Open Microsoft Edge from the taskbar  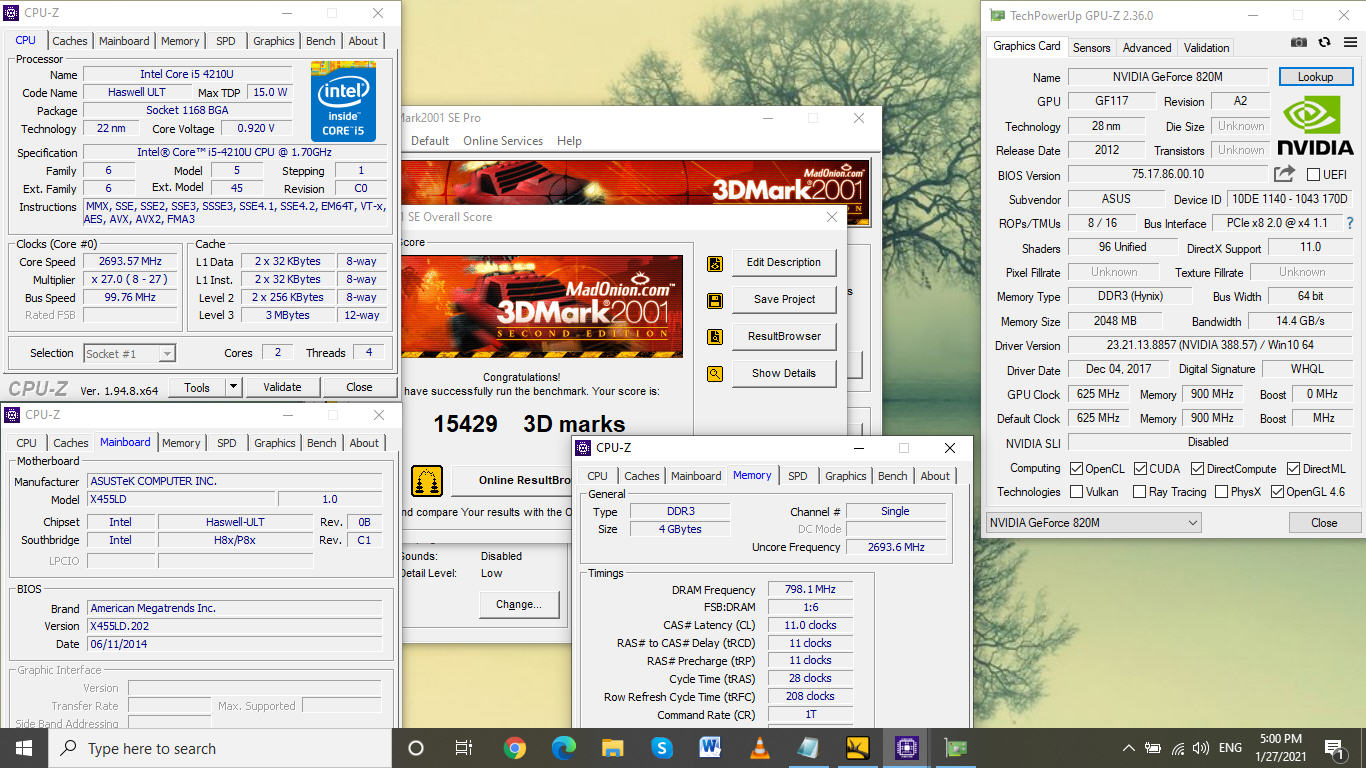click(x=564, y=747)
